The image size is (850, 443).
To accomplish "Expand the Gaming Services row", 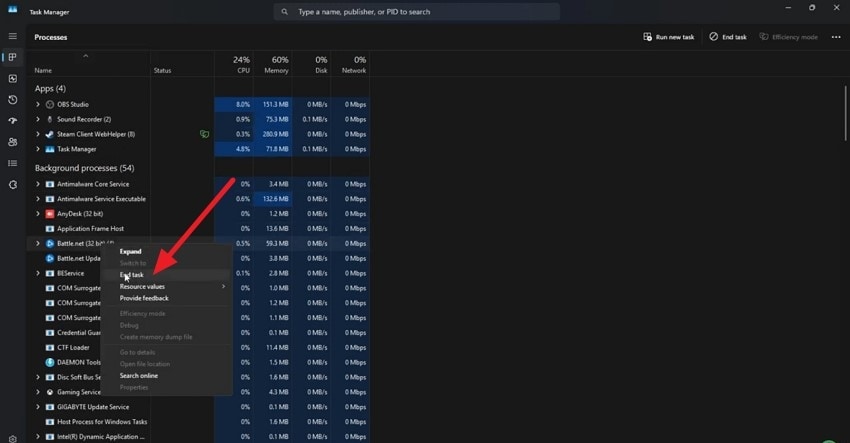I will (38, 392).
